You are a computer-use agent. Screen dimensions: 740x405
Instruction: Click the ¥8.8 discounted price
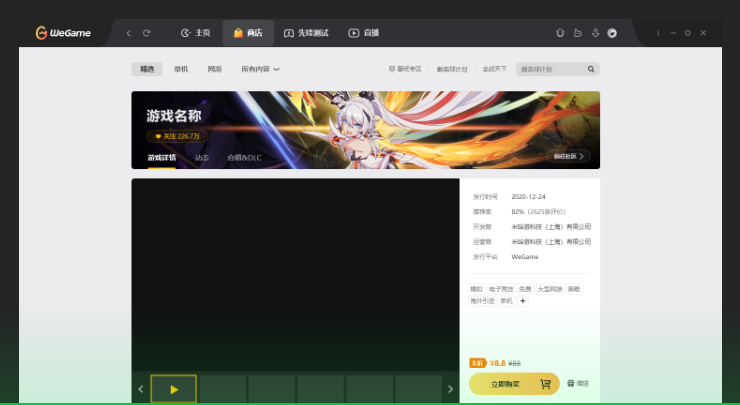click(497, 363)
